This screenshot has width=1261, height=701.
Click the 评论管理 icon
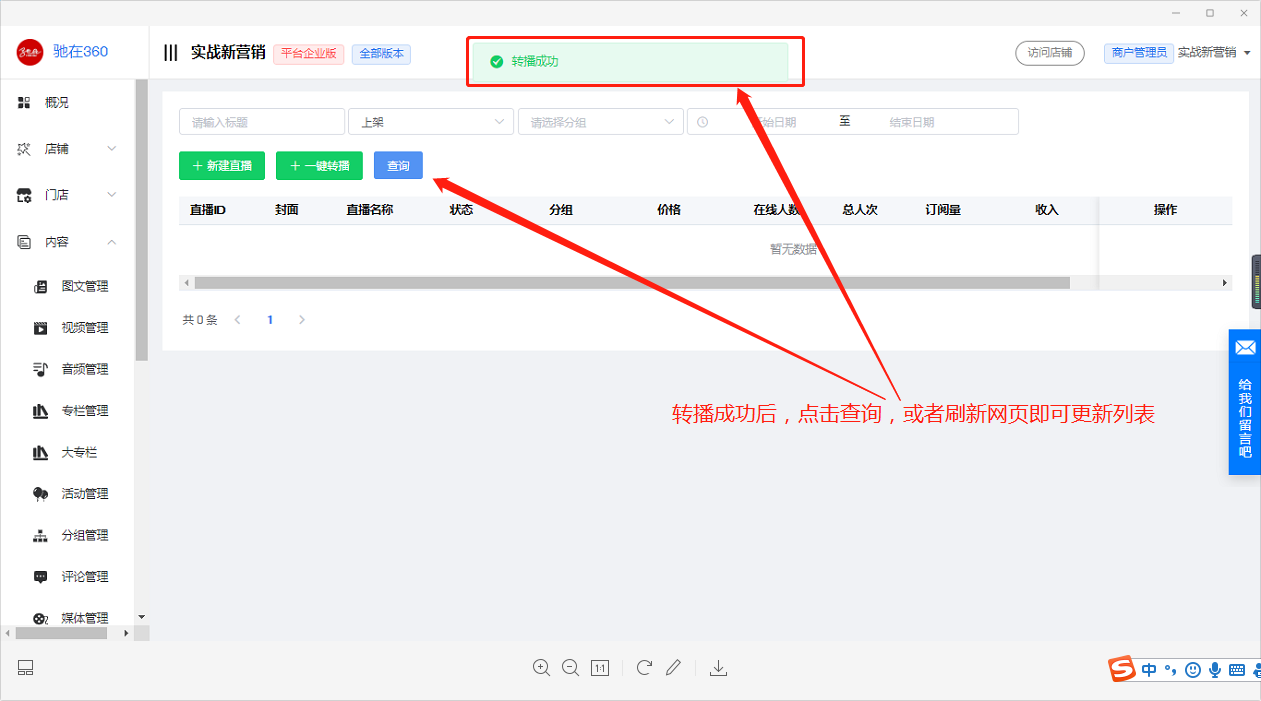coord(41,577)
